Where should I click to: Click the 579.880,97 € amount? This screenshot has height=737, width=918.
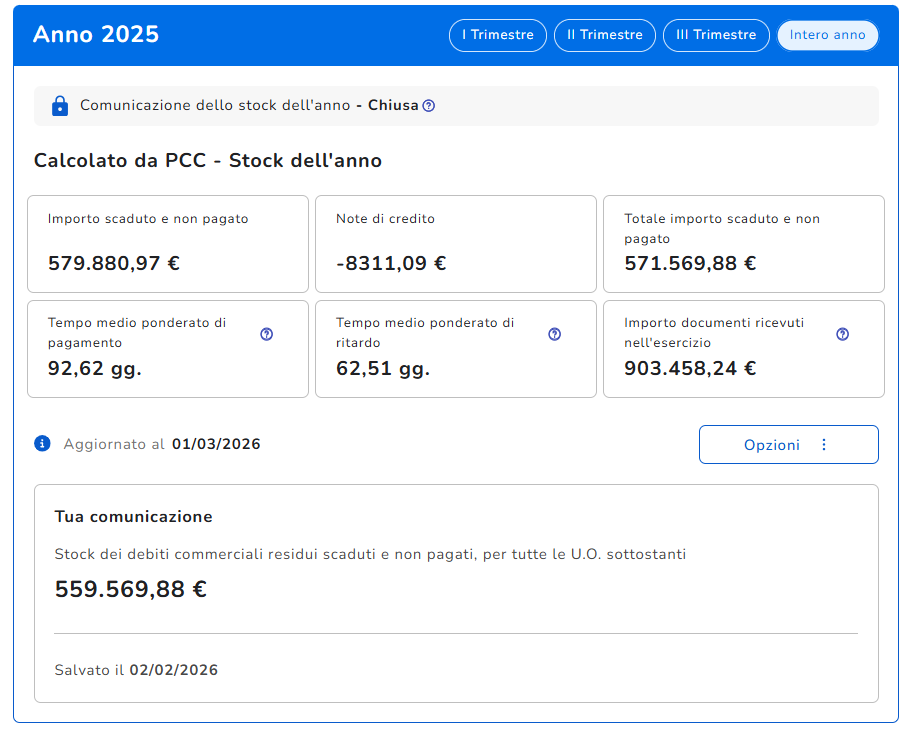[114, 263]
